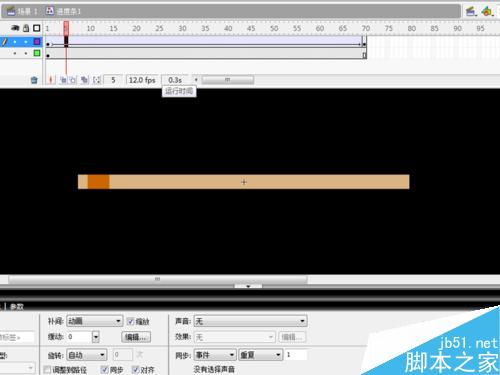Click the rotation count field showing 0
500x375 pixels.
coord(123,355)
